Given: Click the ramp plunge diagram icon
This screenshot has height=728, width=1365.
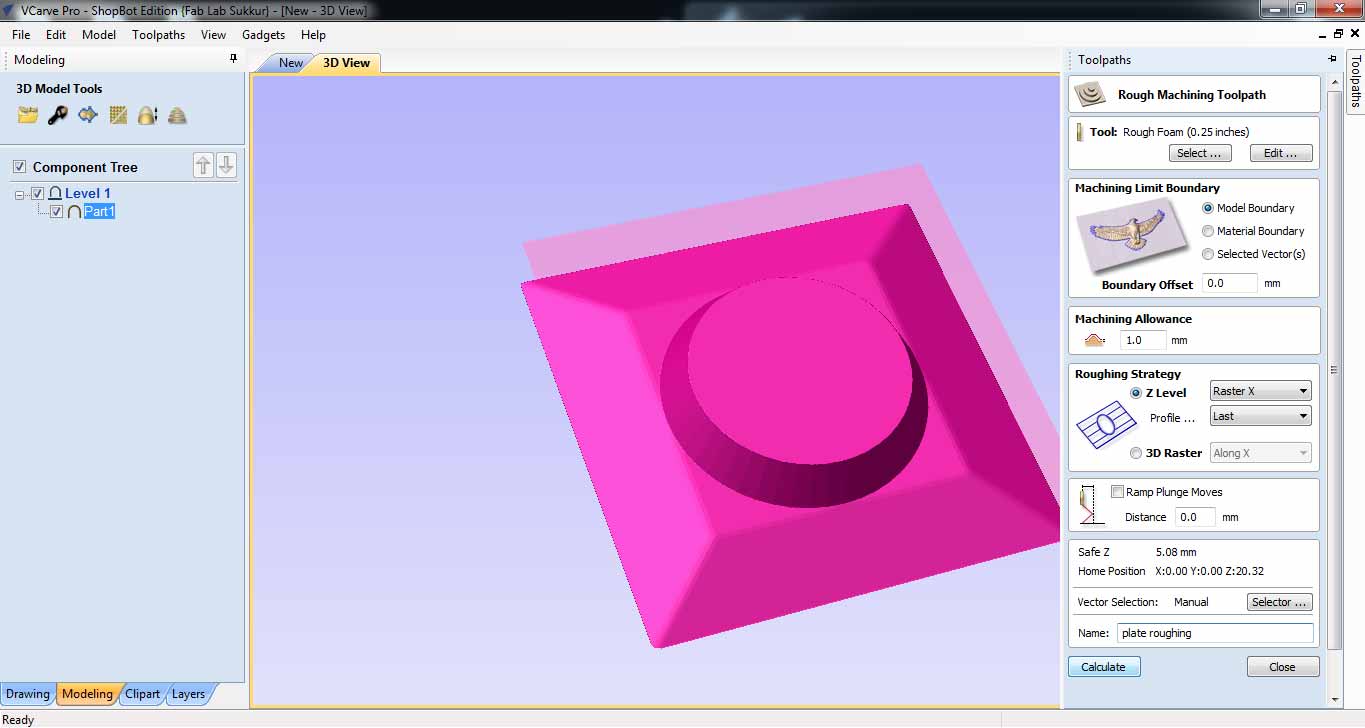Looking at the screenshot, I should 1090,505.
